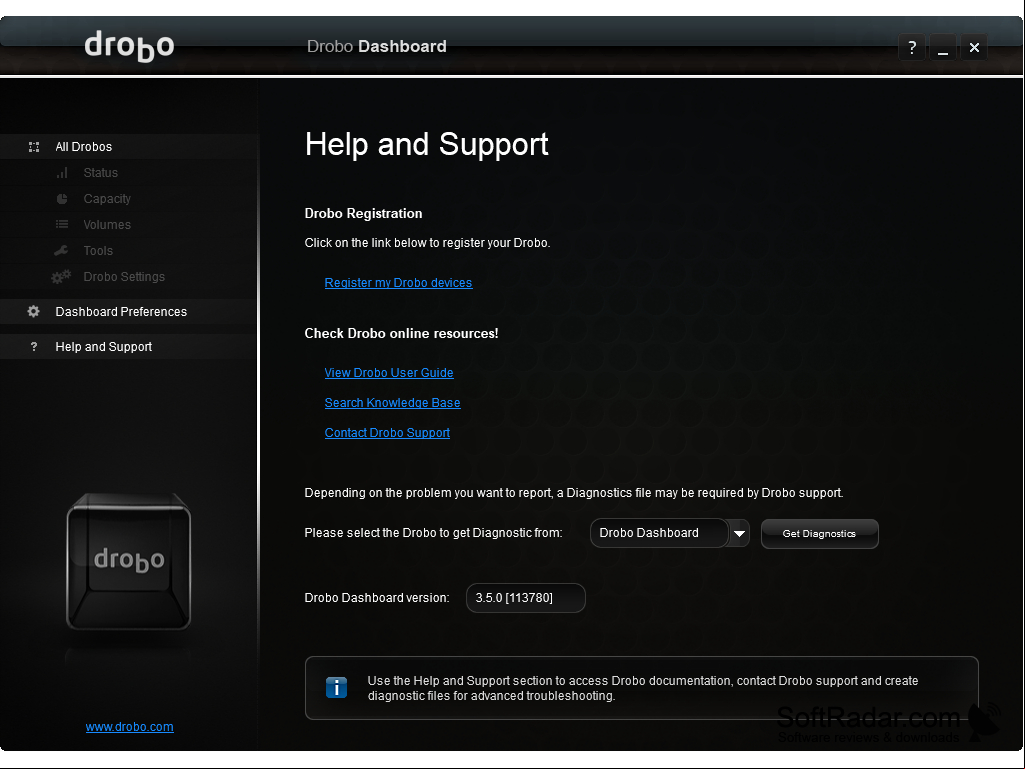
Task: Click the 'Depending on the problem you want to report' sentence
Action: (x=574, y=492)
